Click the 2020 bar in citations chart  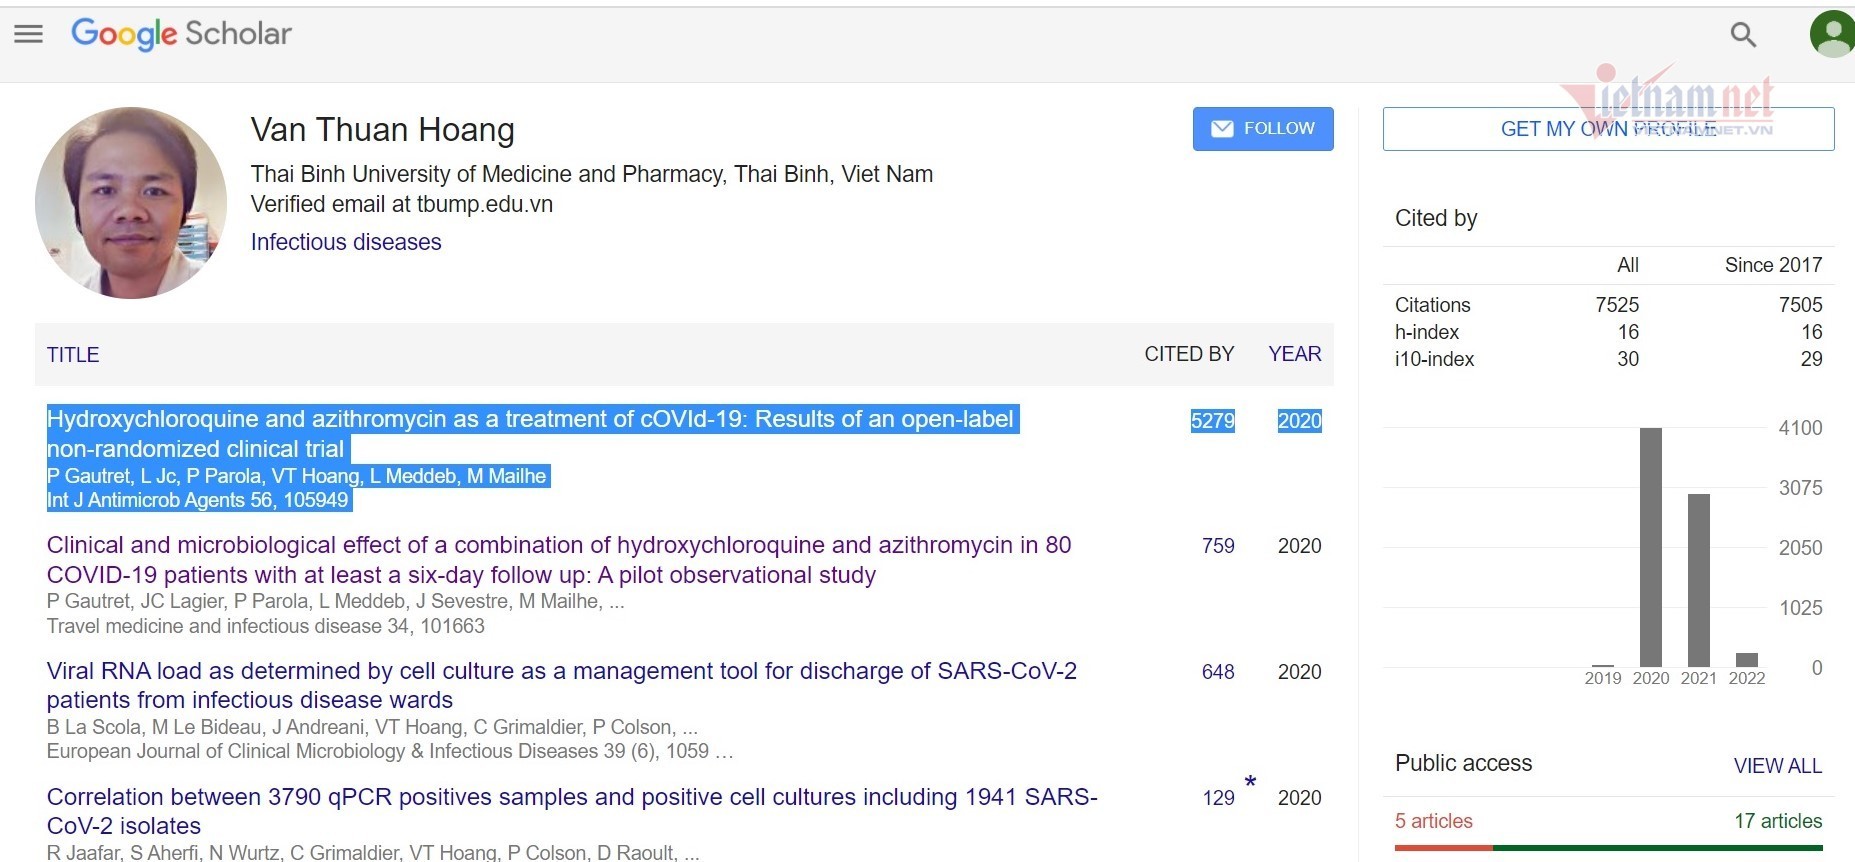tap(1650, 547)
